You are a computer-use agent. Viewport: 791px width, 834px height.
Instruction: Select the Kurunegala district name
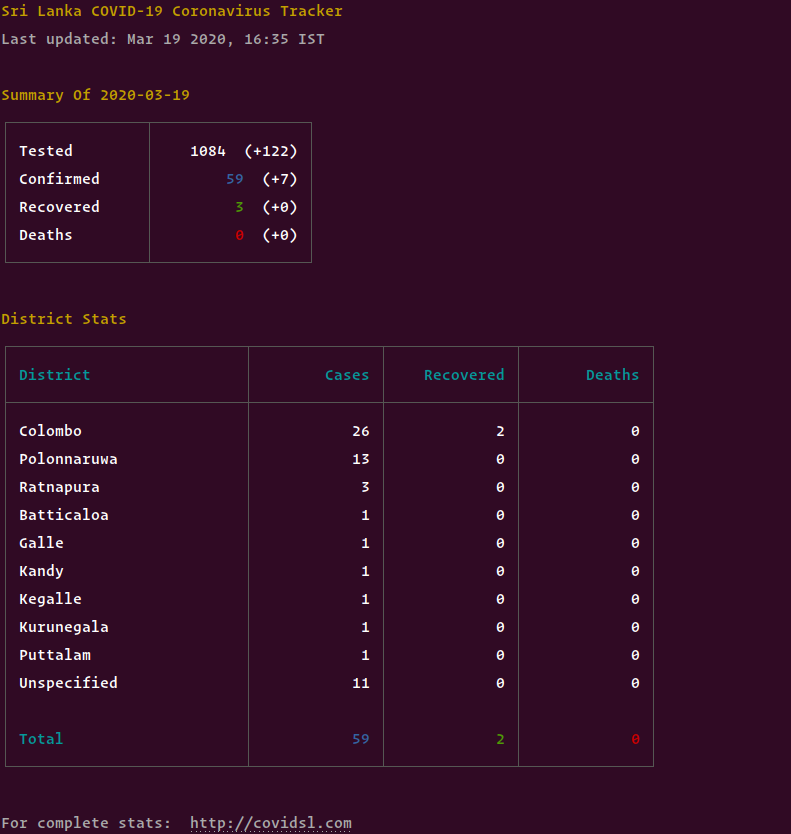pos(64,627)
